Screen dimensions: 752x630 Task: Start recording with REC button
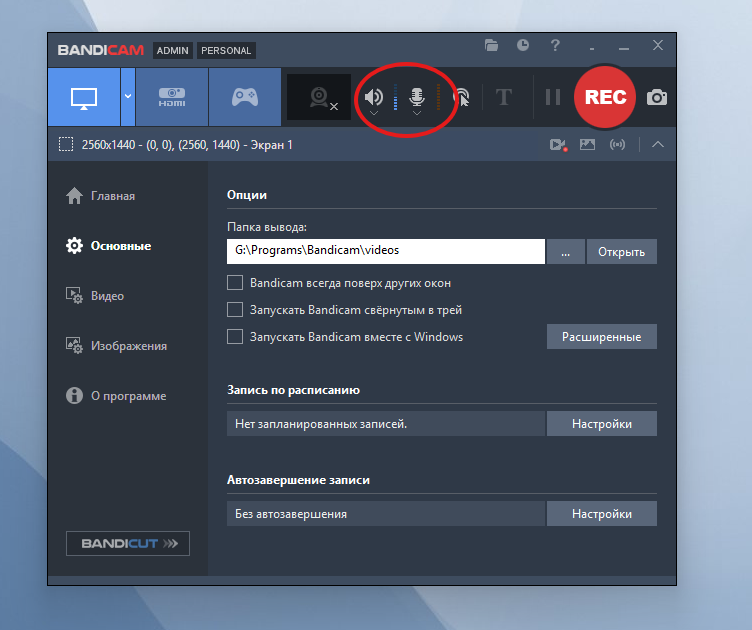[x=605, y=97]
